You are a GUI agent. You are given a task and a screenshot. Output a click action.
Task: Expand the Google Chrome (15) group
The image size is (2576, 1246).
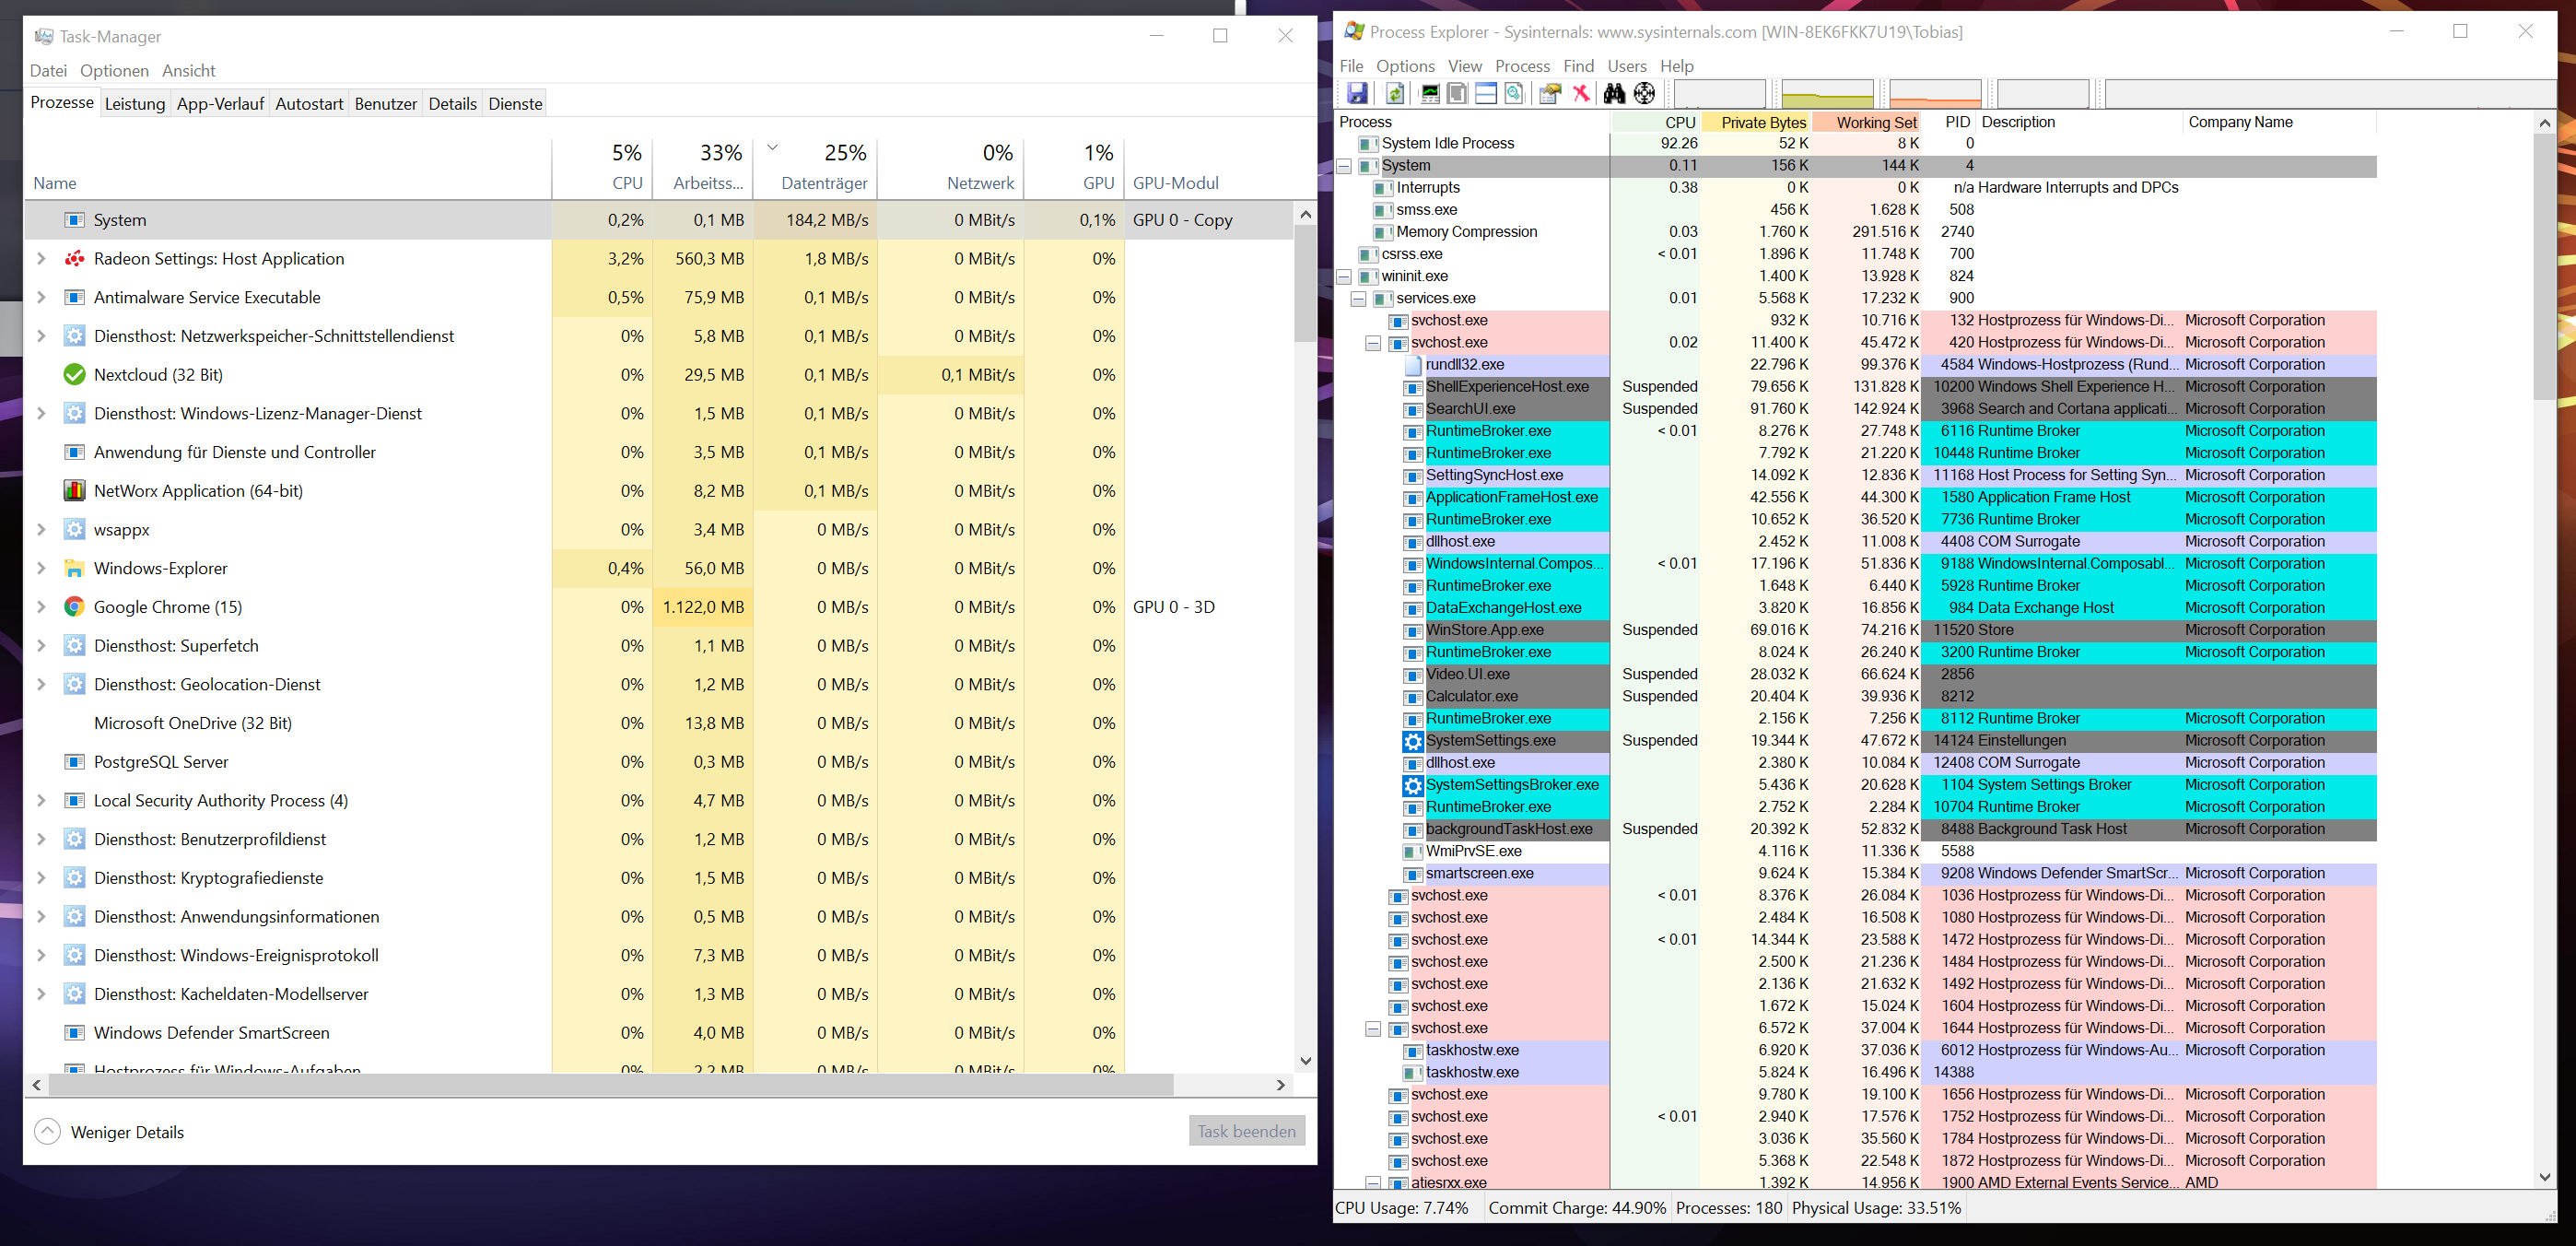pyautogui.click(x=41, y=607)
